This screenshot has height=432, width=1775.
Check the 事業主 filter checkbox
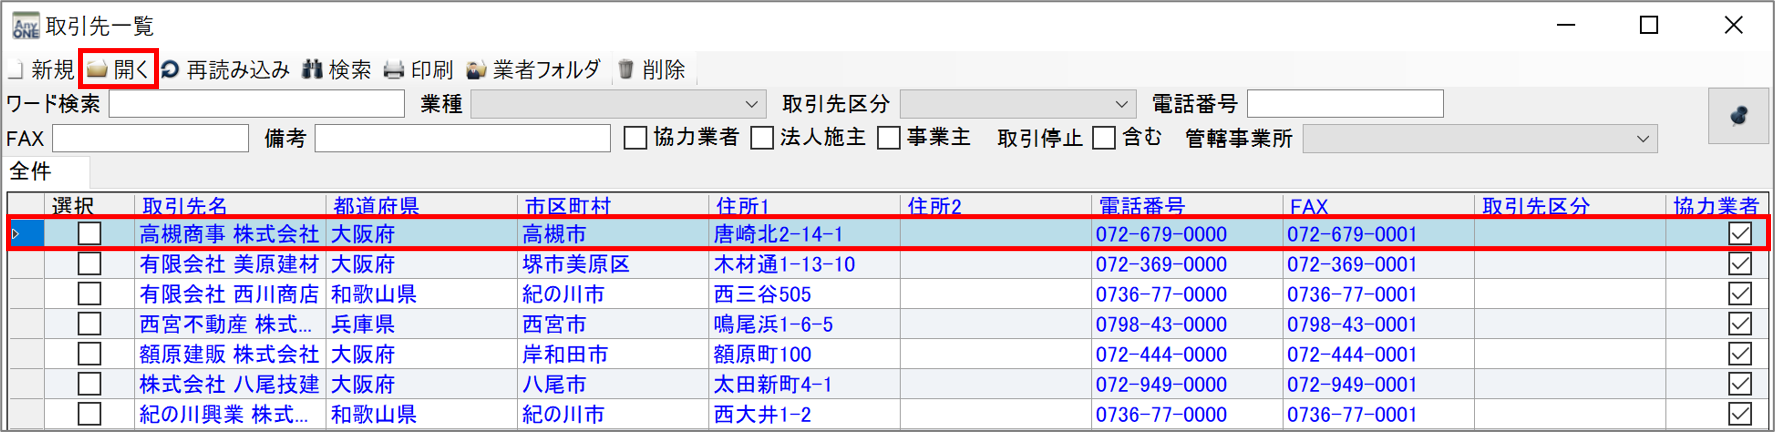coord(888,138)
